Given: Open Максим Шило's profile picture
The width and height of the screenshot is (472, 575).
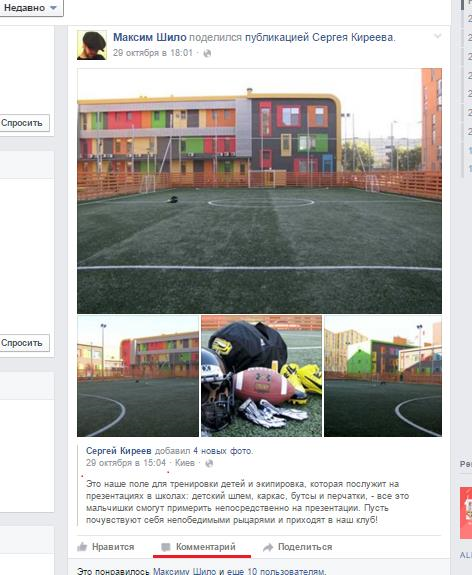Looking at the screenshot, I should (92, 45).
